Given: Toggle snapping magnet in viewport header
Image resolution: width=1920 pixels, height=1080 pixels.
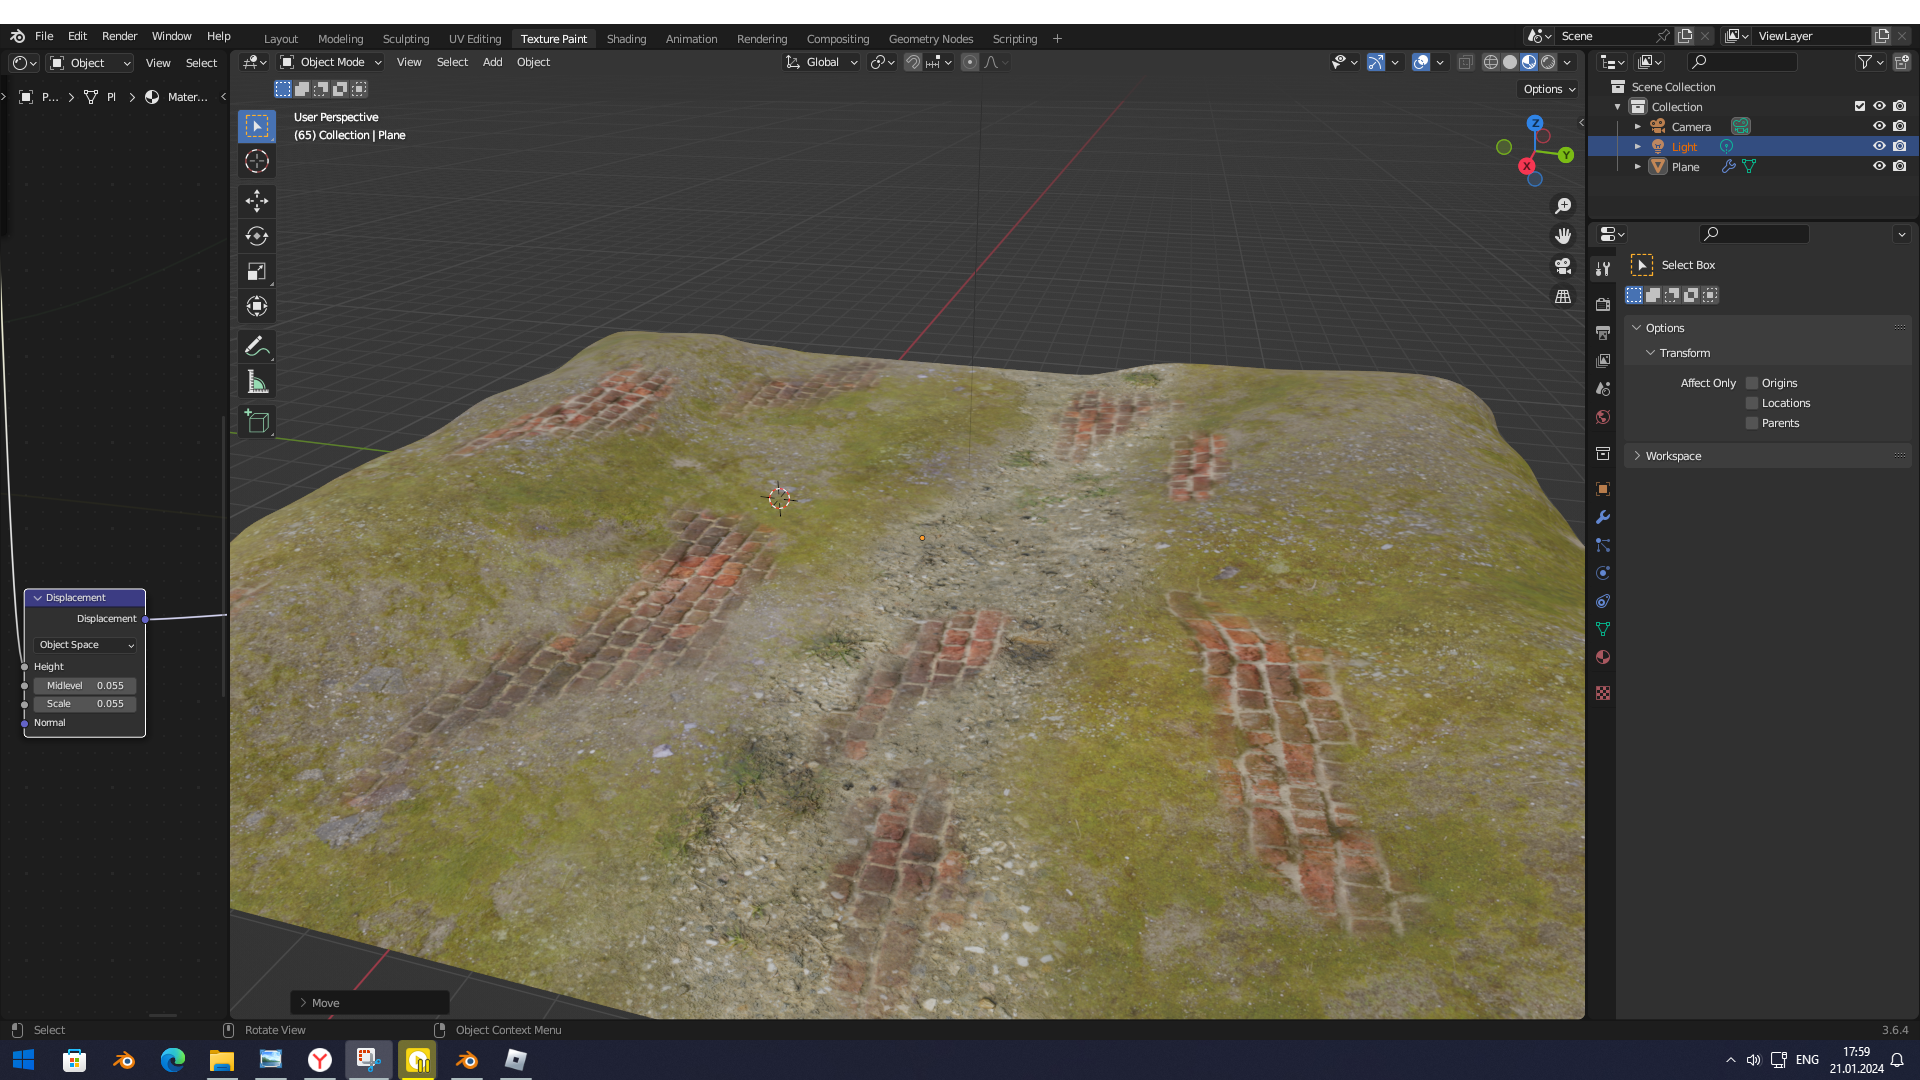Looking at the screenshot, I should pyautogui.click(x=912, y=62).
